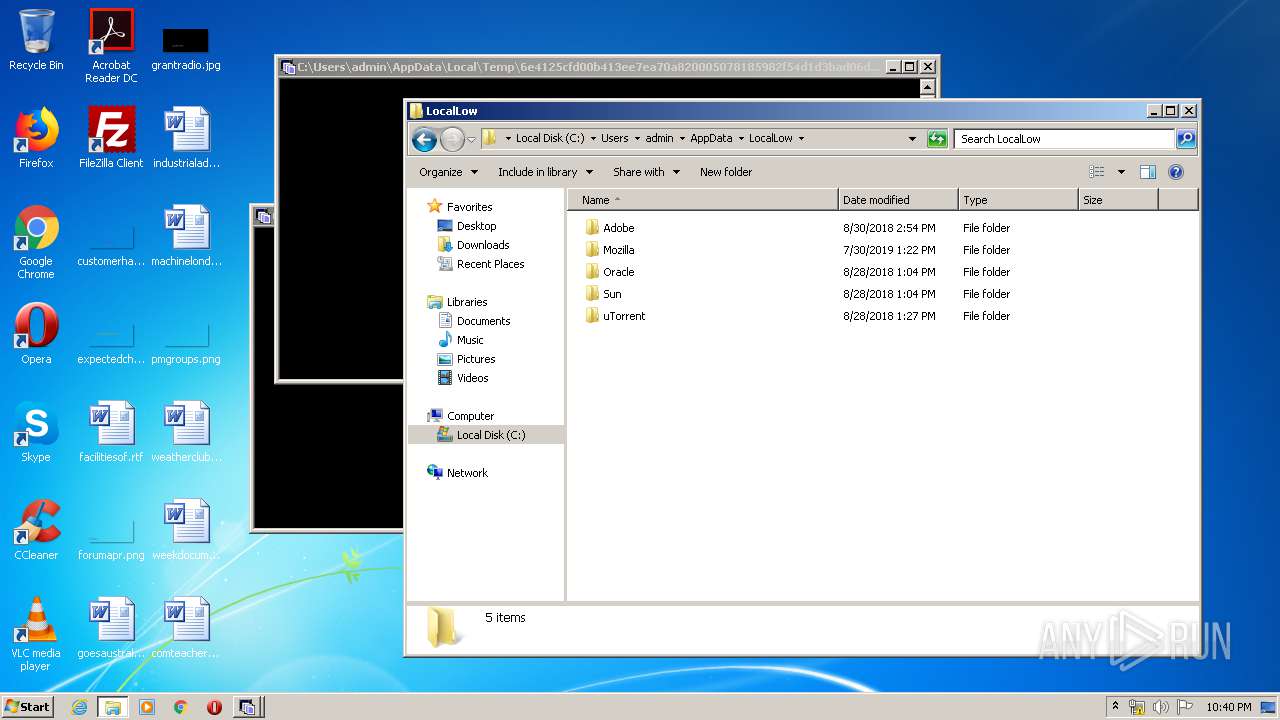Expand the Users breadcrumb arrow
The height and width of the screenshot is (720, 1280).
[x=637, y=139]
